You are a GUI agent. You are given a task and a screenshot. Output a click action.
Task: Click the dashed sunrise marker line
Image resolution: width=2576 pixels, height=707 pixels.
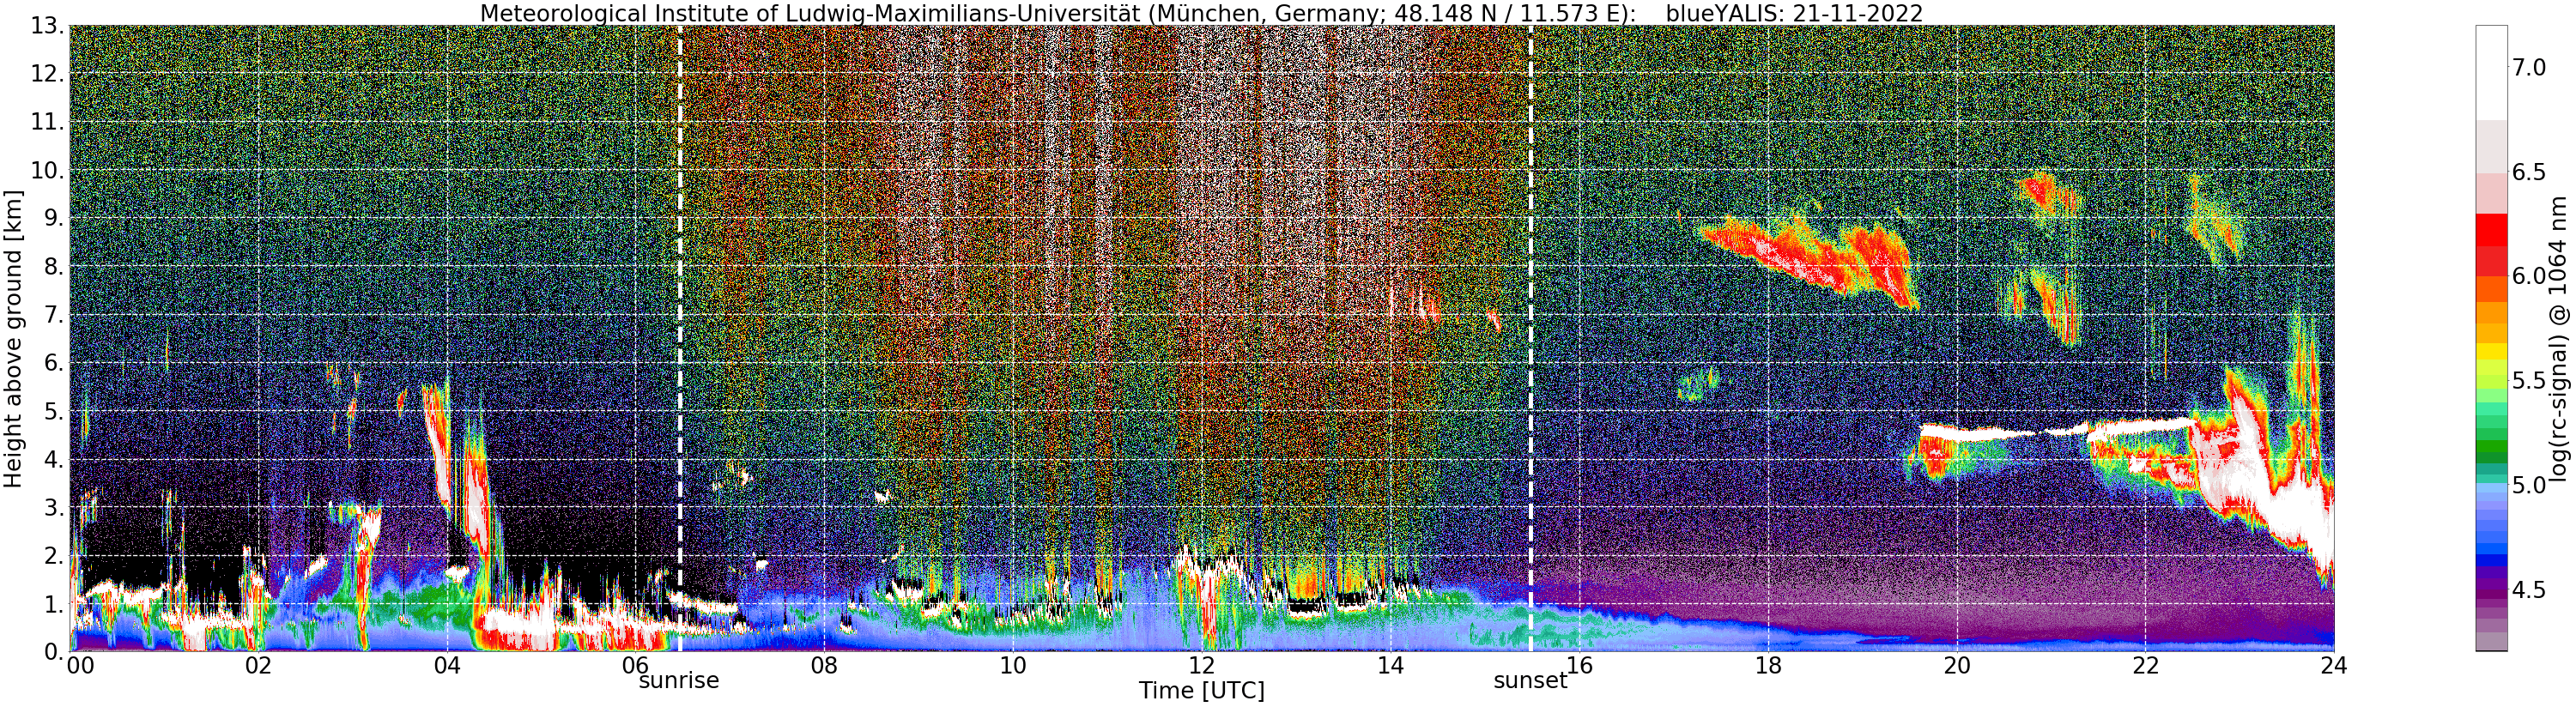tap(680, 338)
